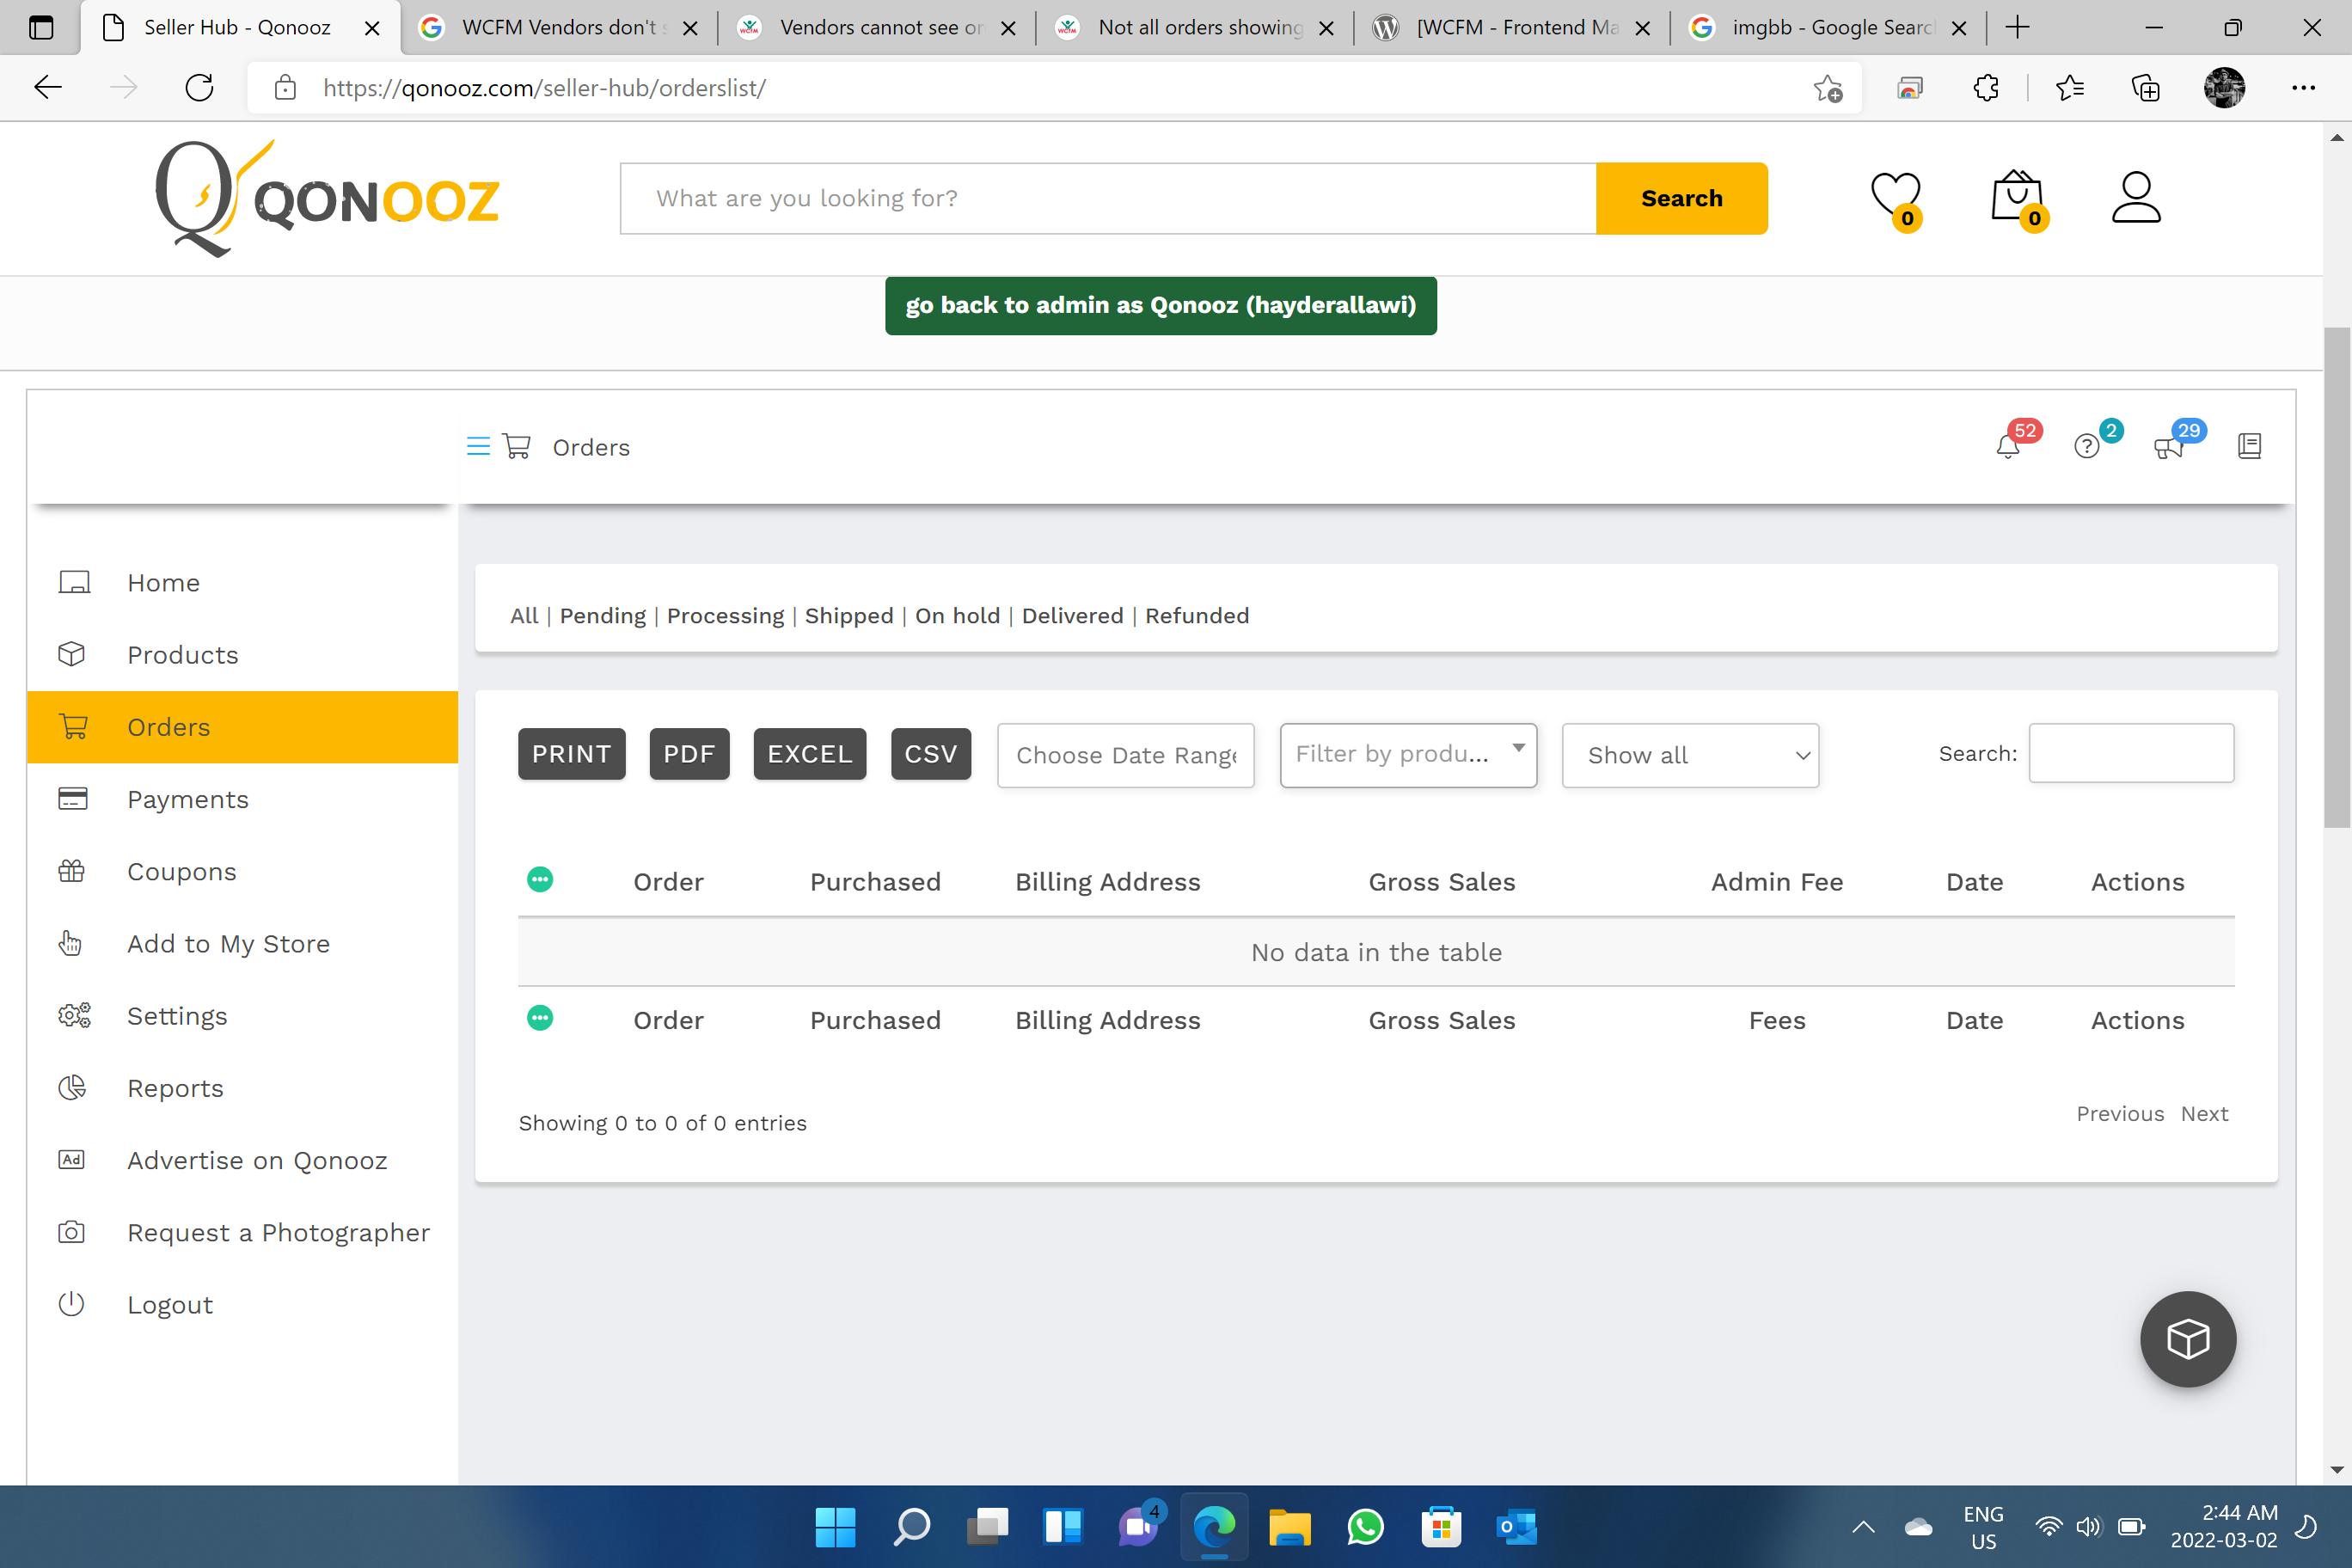This screenshot has width=2352, height=1568.
Task: Open the Choose Date Range picker
Action: [x=1125, y=755]
